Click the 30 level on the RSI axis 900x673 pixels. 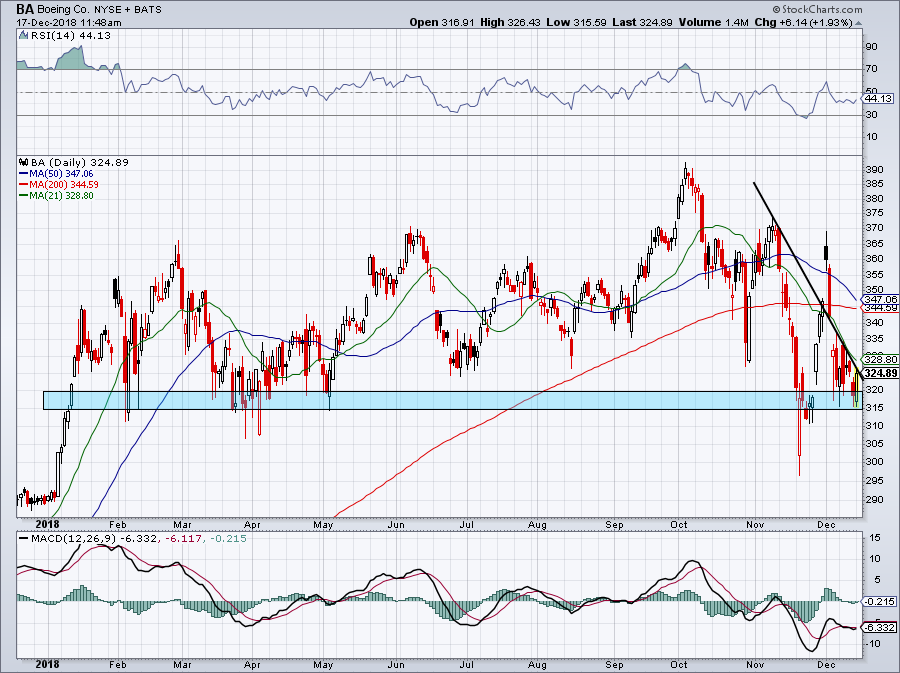871,115
